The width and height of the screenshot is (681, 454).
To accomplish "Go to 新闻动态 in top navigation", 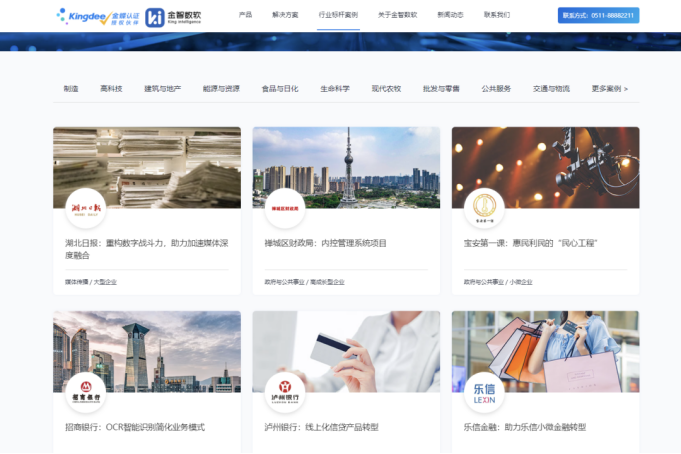I will point(450,16).
